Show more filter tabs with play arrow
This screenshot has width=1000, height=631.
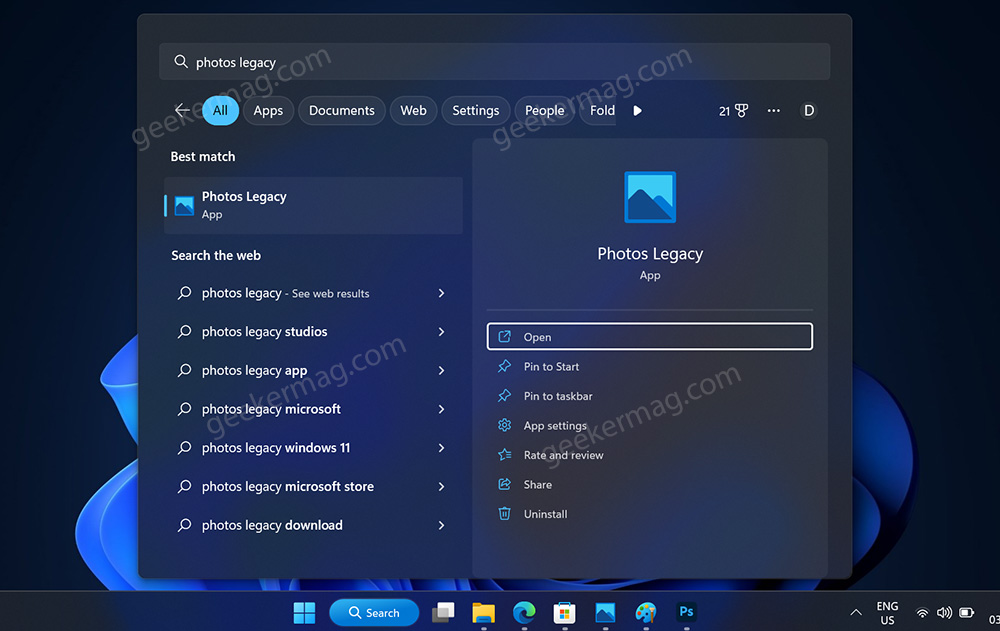click(637, 111)
